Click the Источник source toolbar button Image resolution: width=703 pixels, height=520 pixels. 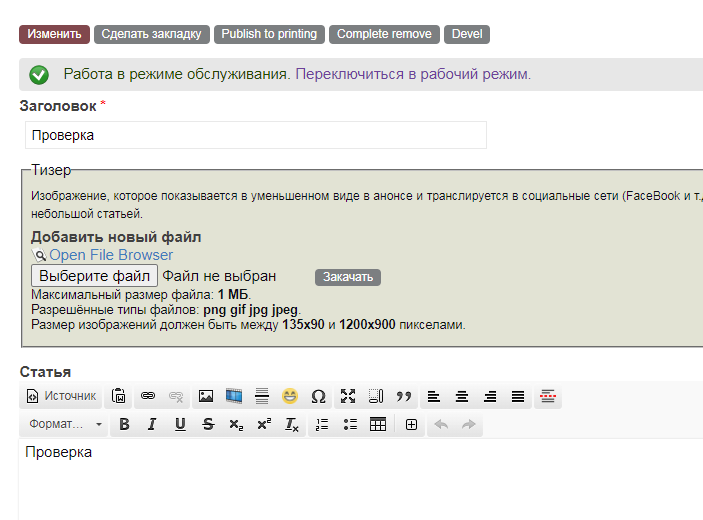coord(61,396)
